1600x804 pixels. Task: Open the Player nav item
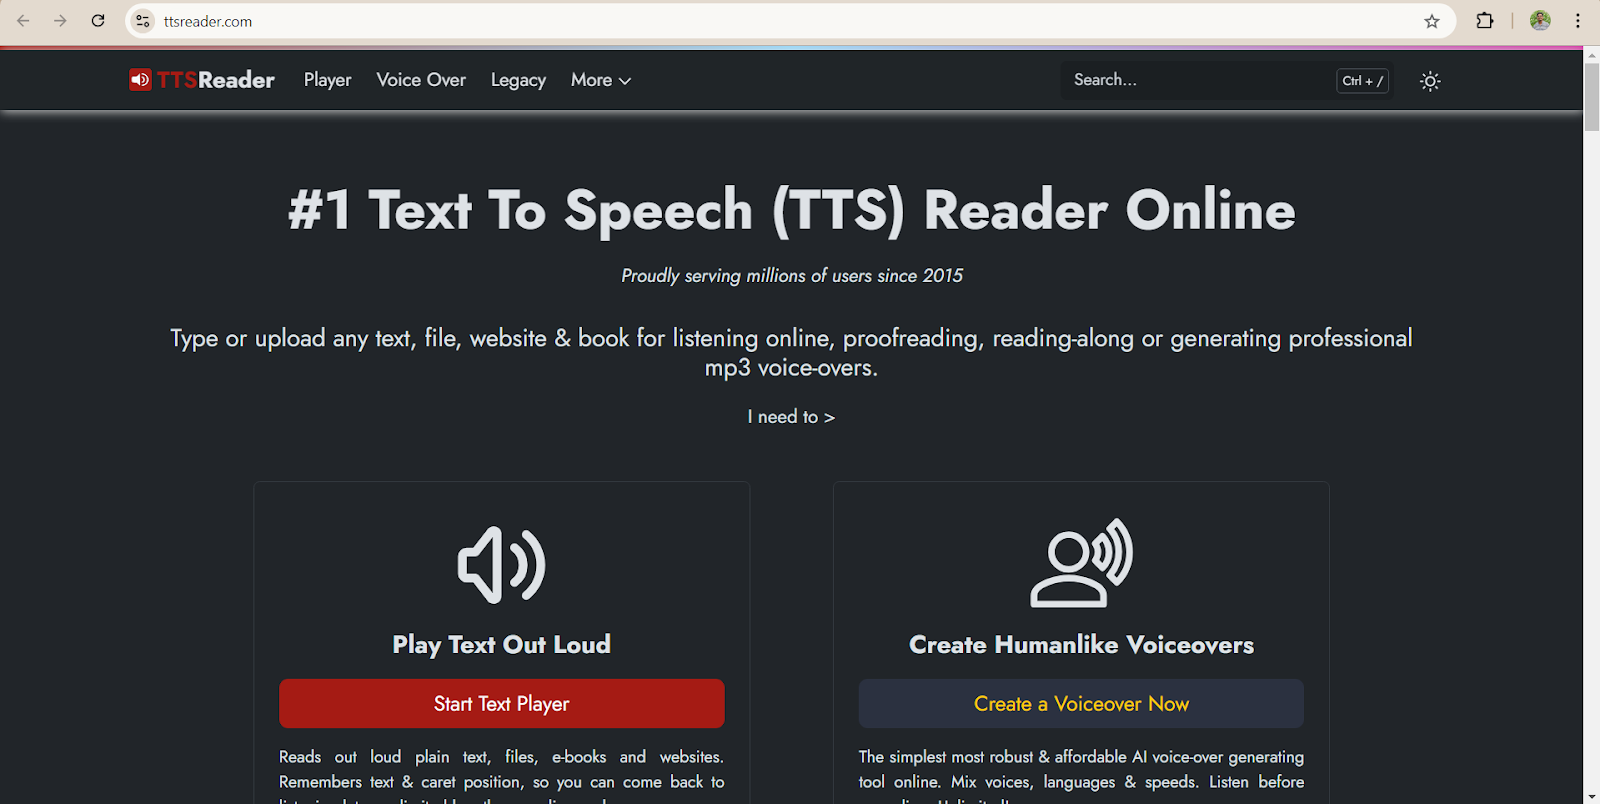(328, 80)
